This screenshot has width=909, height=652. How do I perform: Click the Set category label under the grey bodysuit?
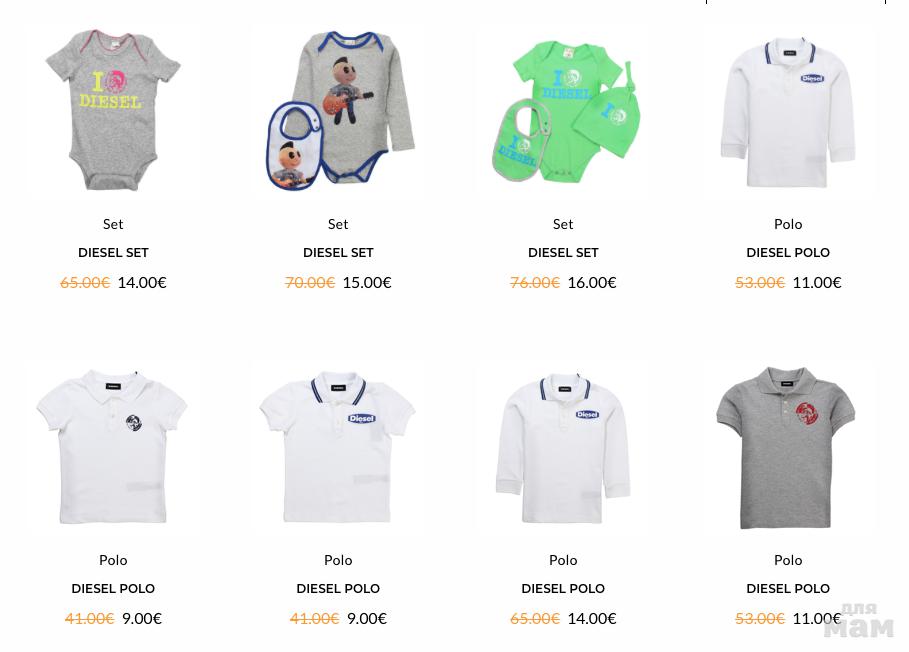(113, 224)
